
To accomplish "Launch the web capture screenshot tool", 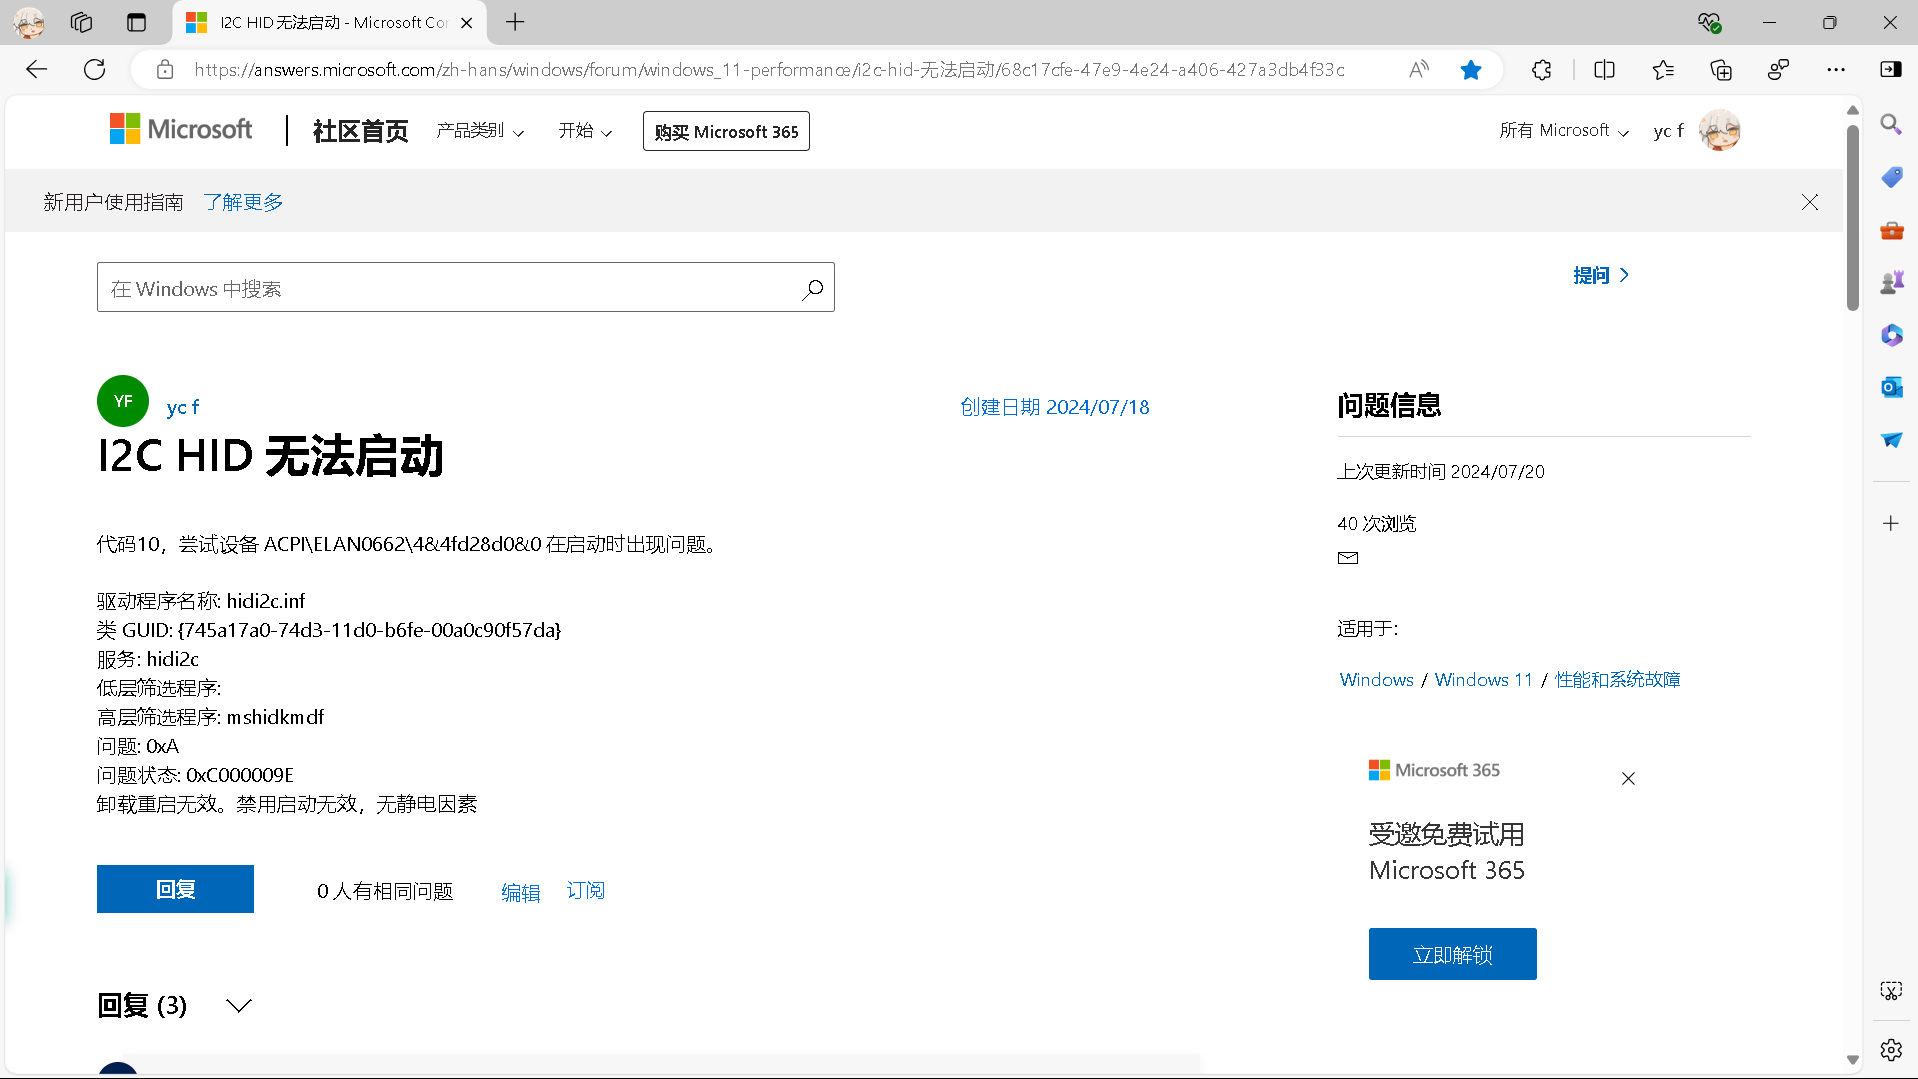I will (1891, 990).
